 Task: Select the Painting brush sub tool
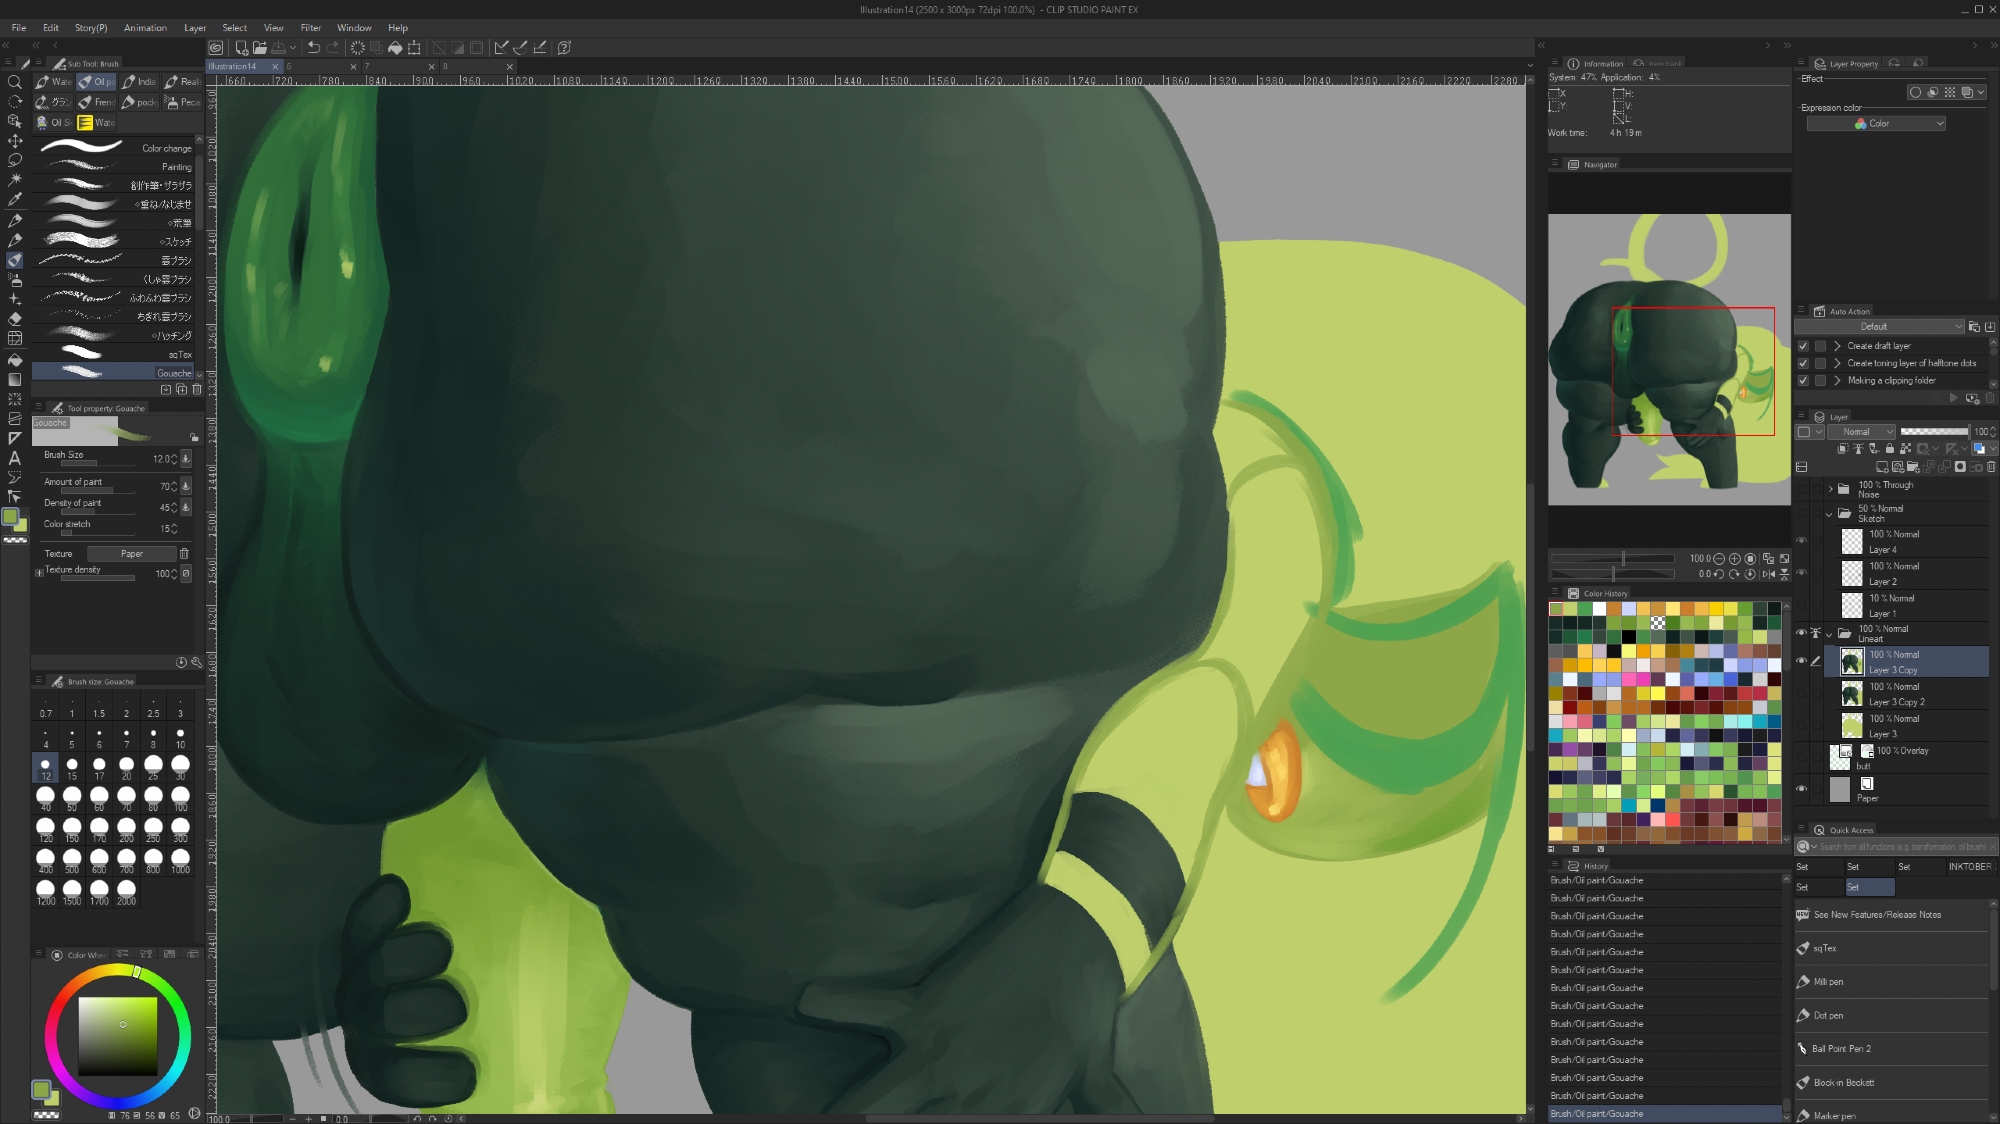(x=120, y=167)
